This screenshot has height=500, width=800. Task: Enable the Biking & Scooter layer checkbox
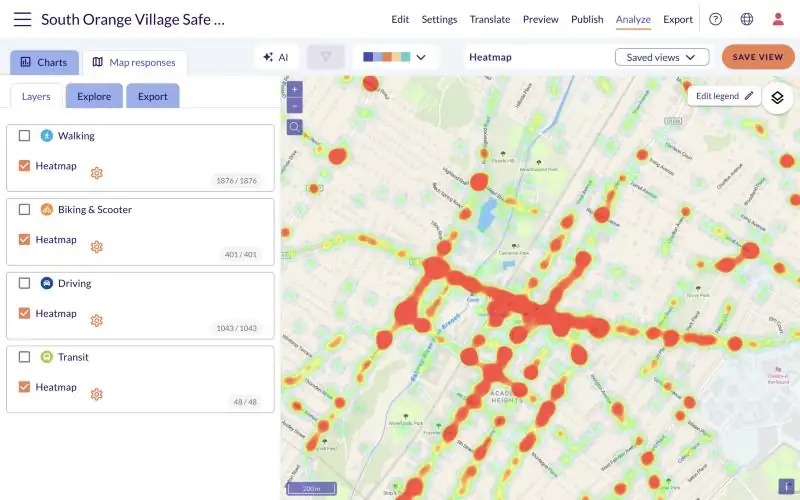(24, 209)
